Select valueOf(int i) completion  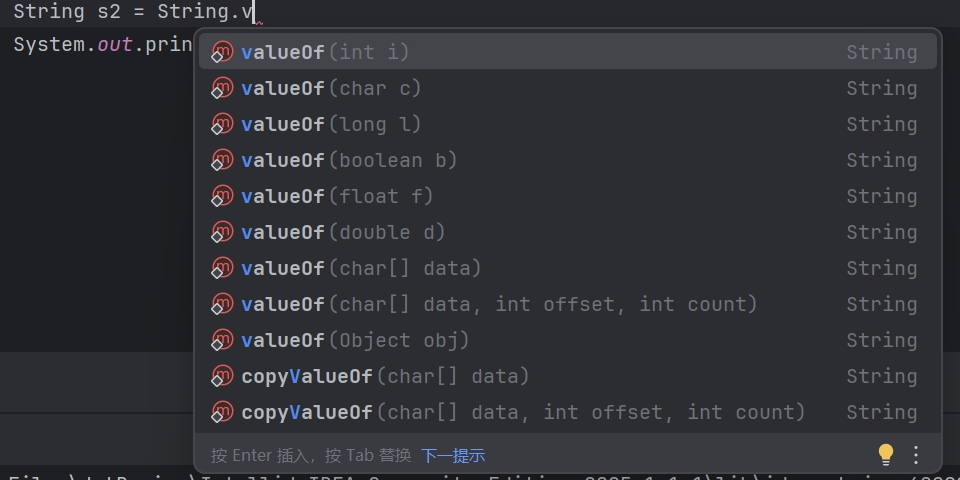(568, 52)
